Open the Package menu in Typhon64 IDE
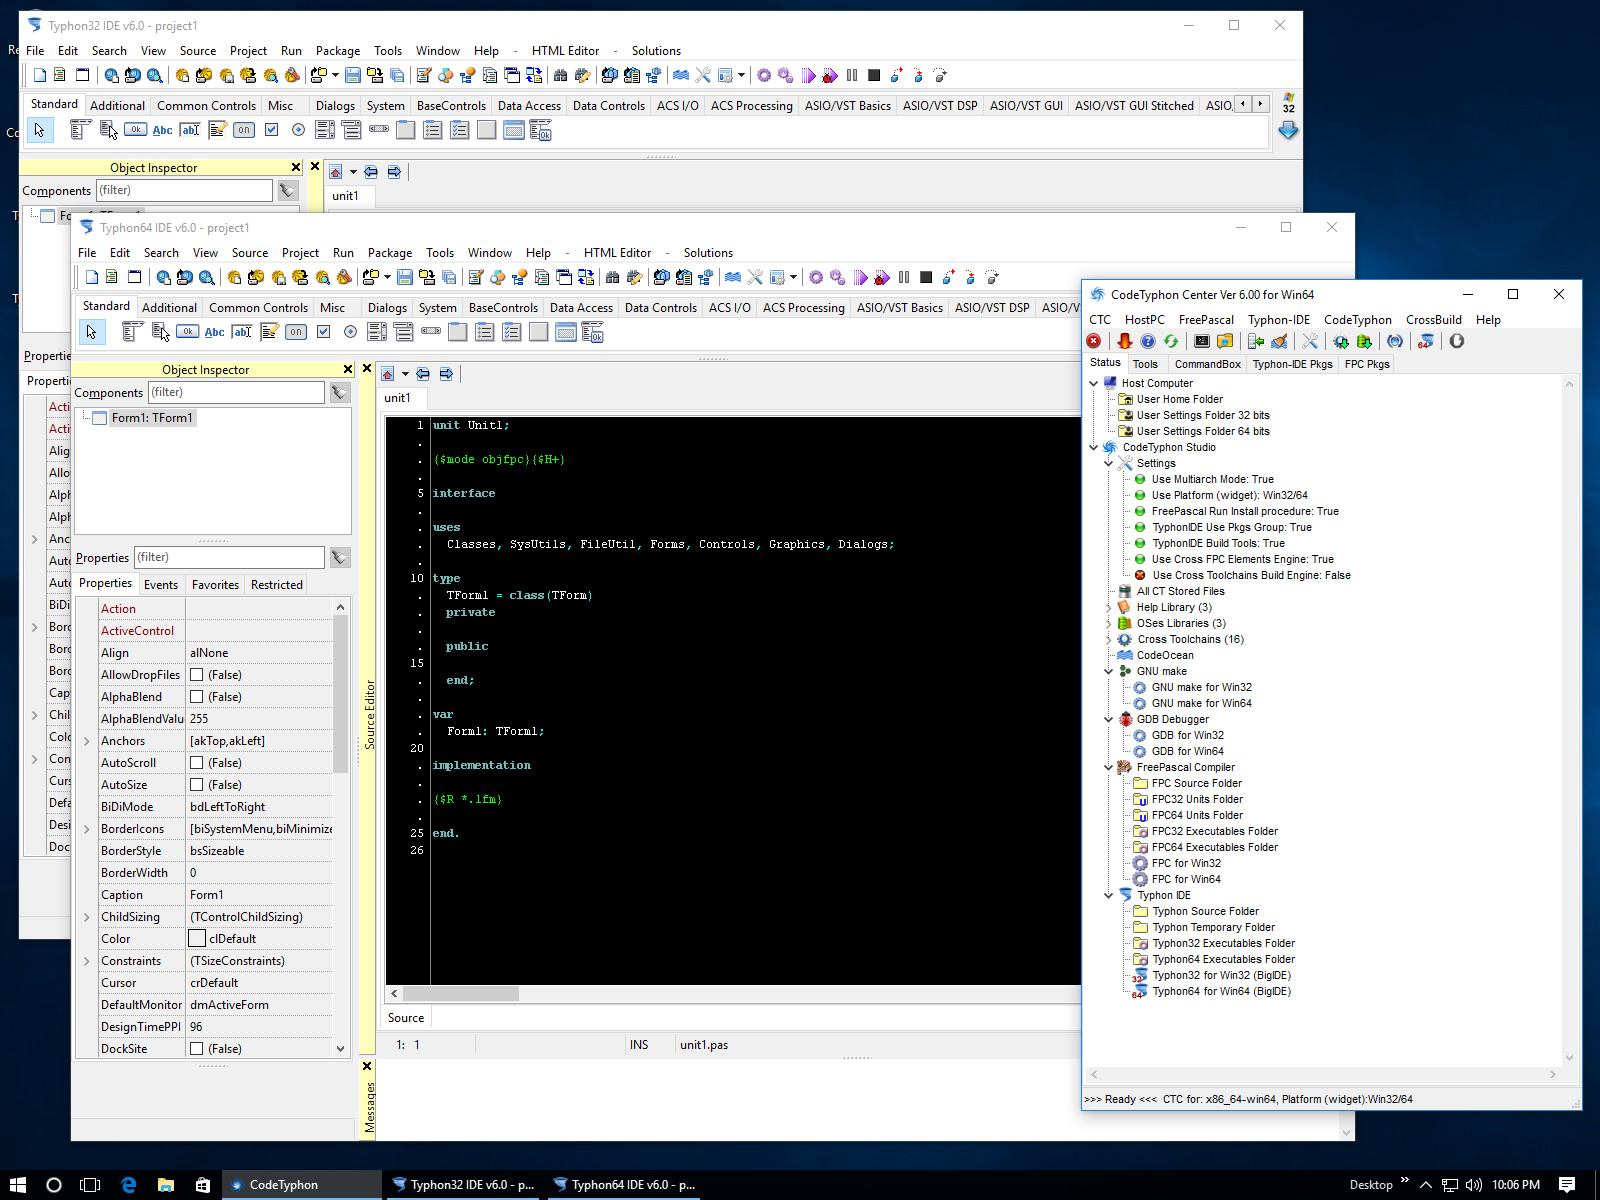Image resolution: width=1600 pixels, height=1200 pixels. click(390, 253)
